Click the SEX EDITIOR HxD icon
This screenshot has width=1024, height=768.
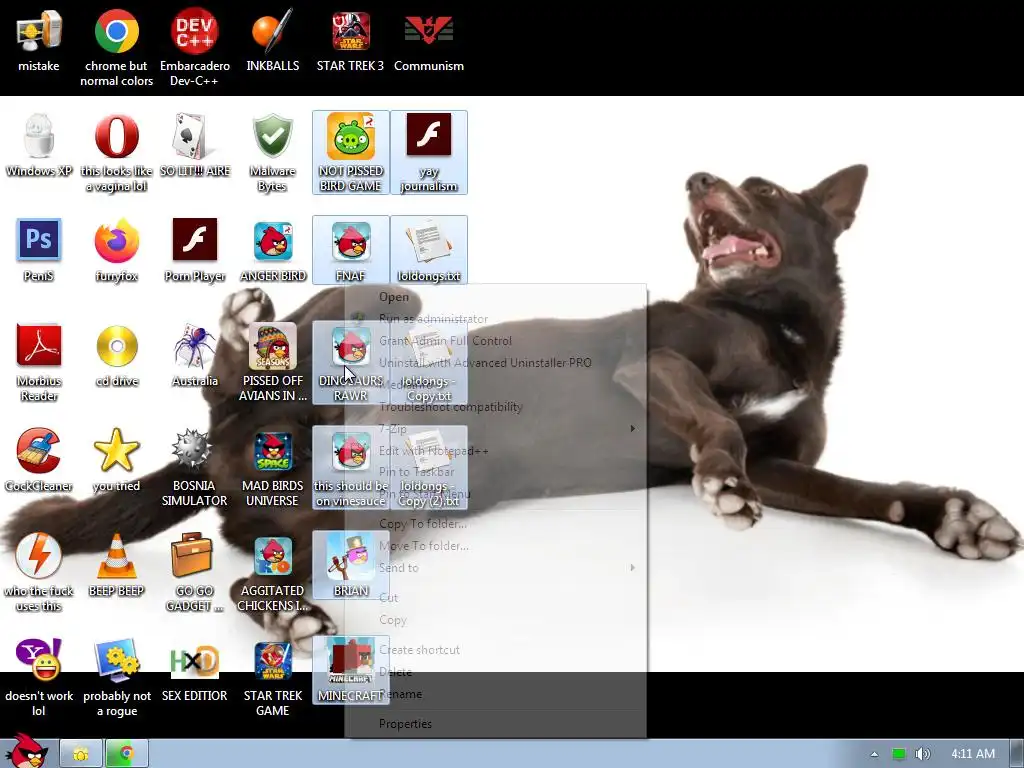tap(195, 671)
